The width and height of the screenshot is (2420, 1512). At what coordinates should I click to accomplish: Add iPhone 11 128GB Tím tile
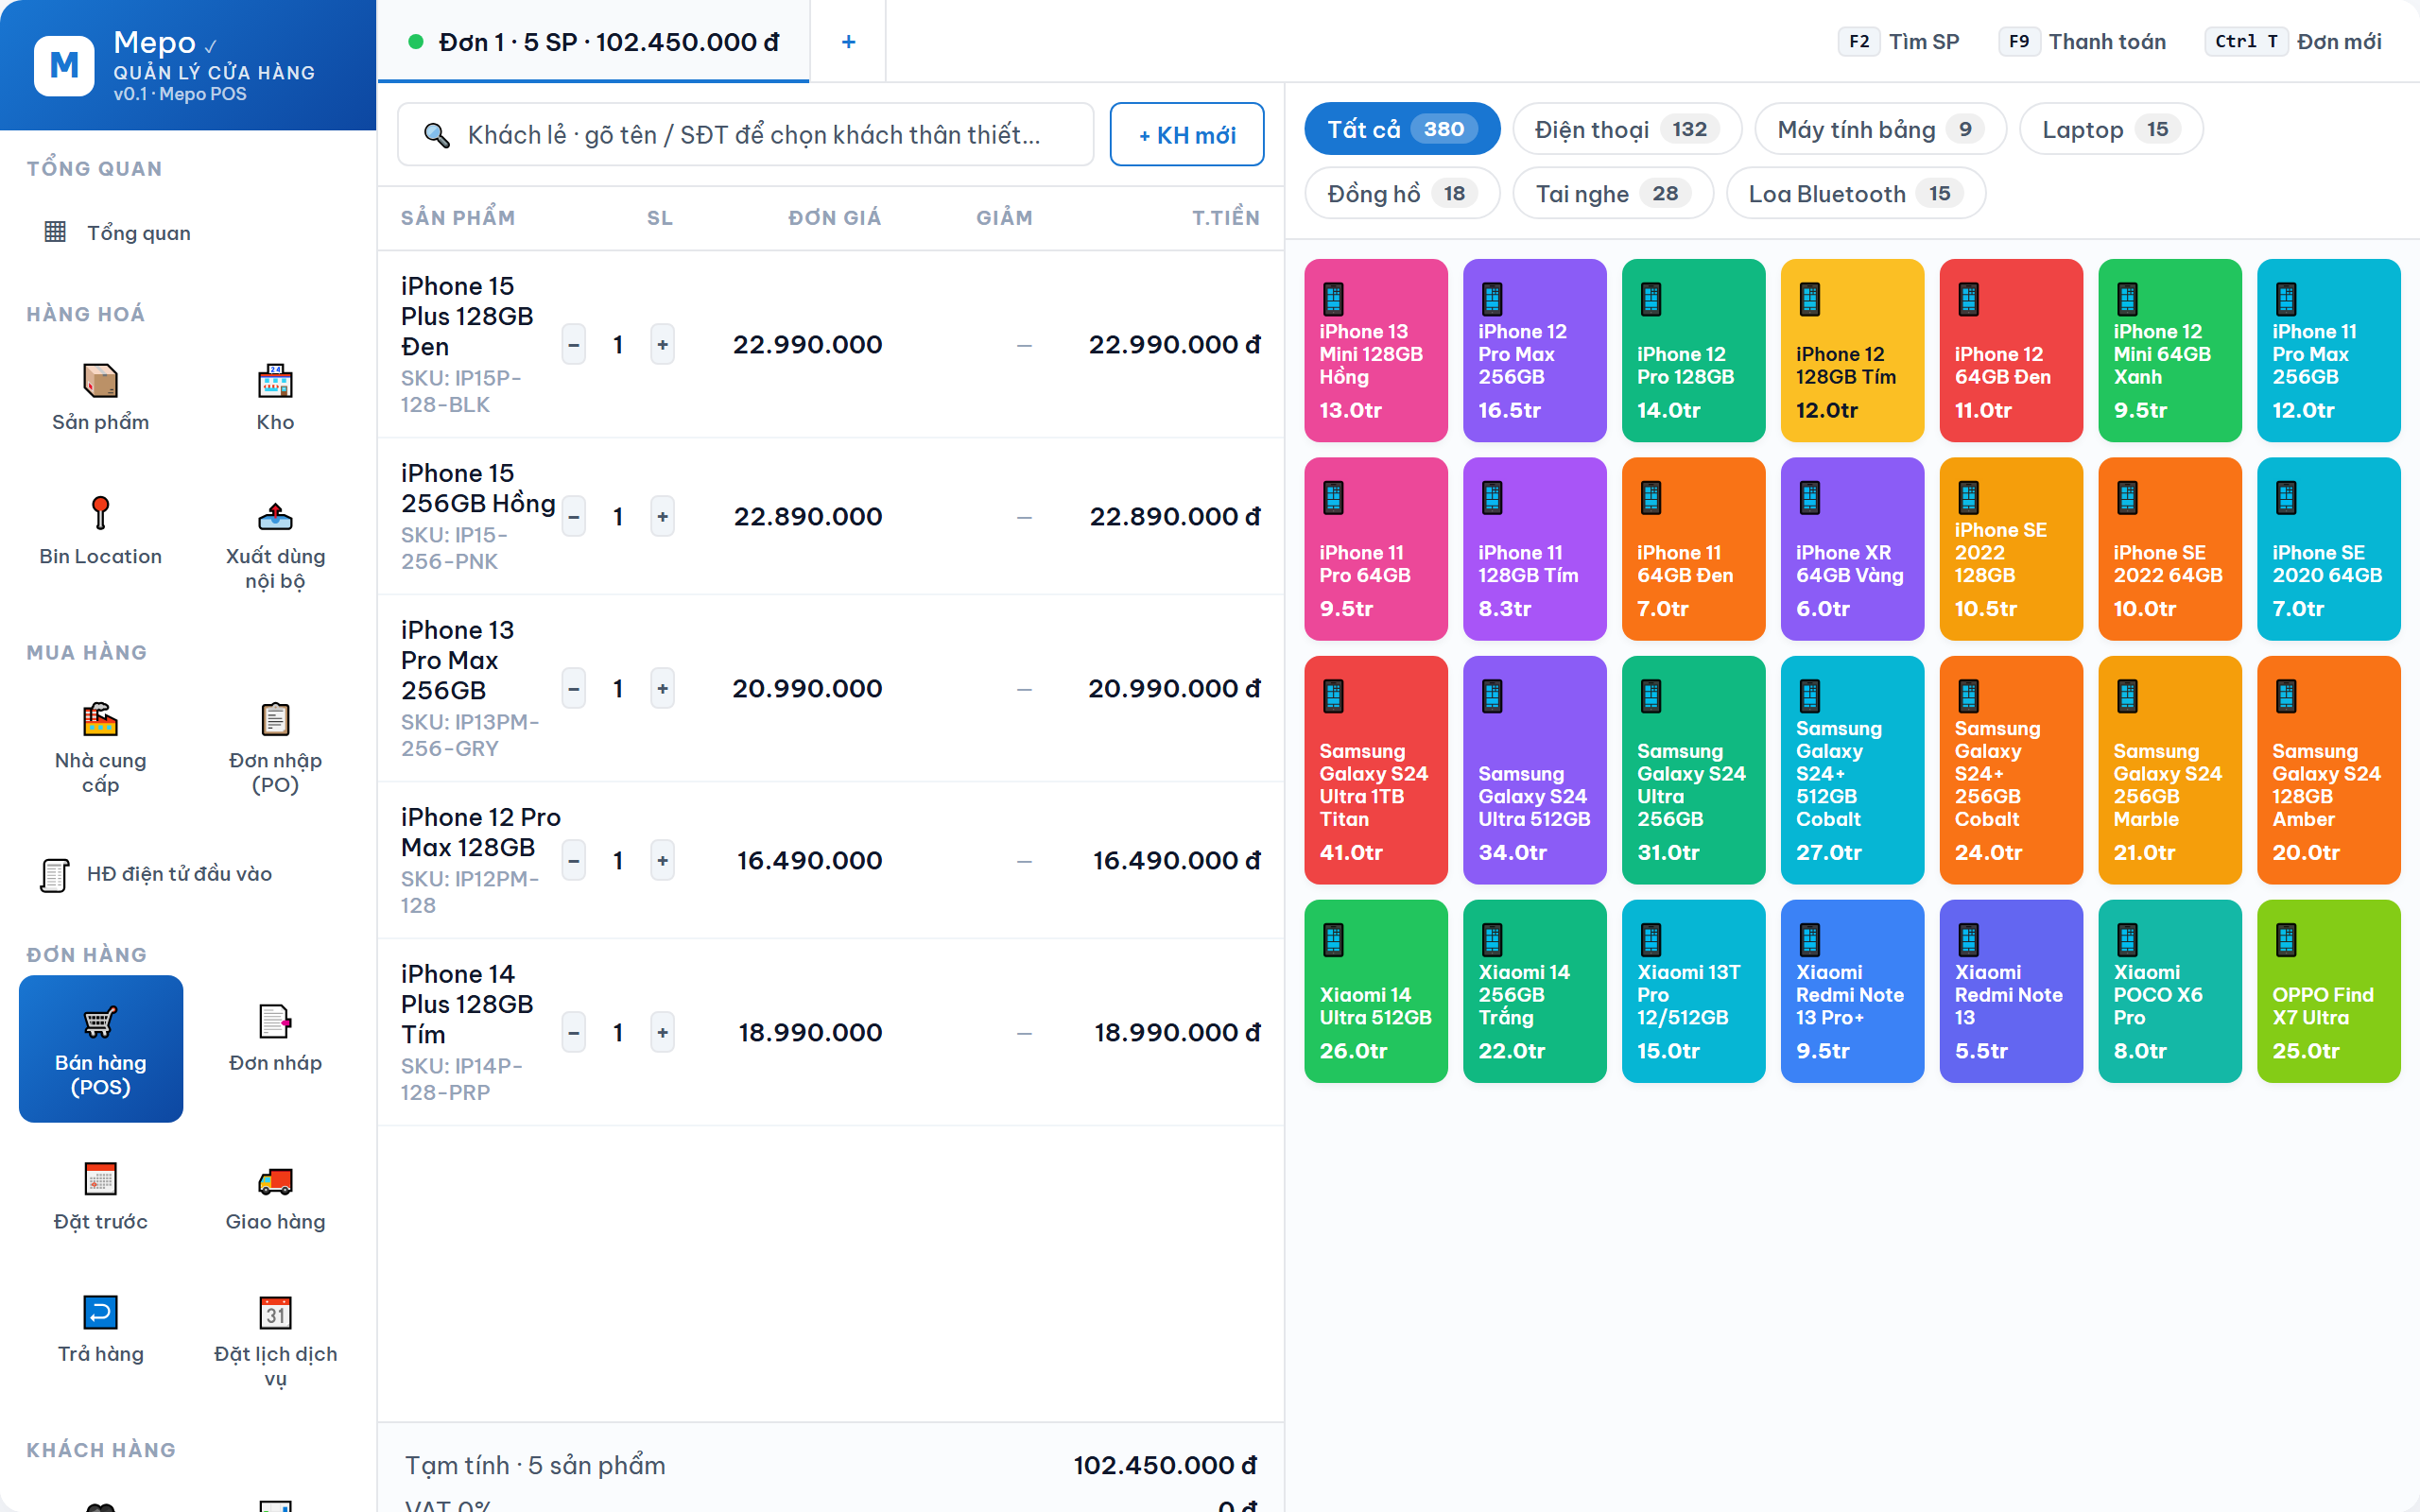pyautogui.click(x=1535, y=549)
